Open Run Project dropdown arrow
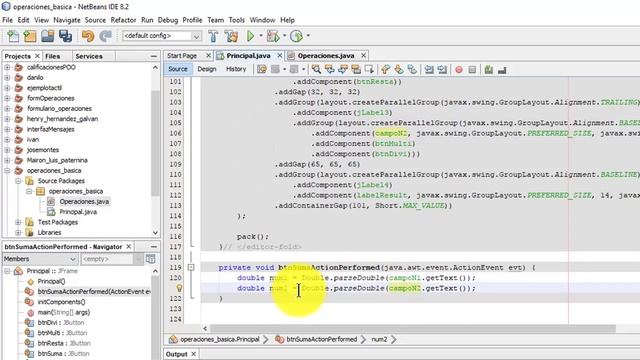 click(x=261, y=36)
